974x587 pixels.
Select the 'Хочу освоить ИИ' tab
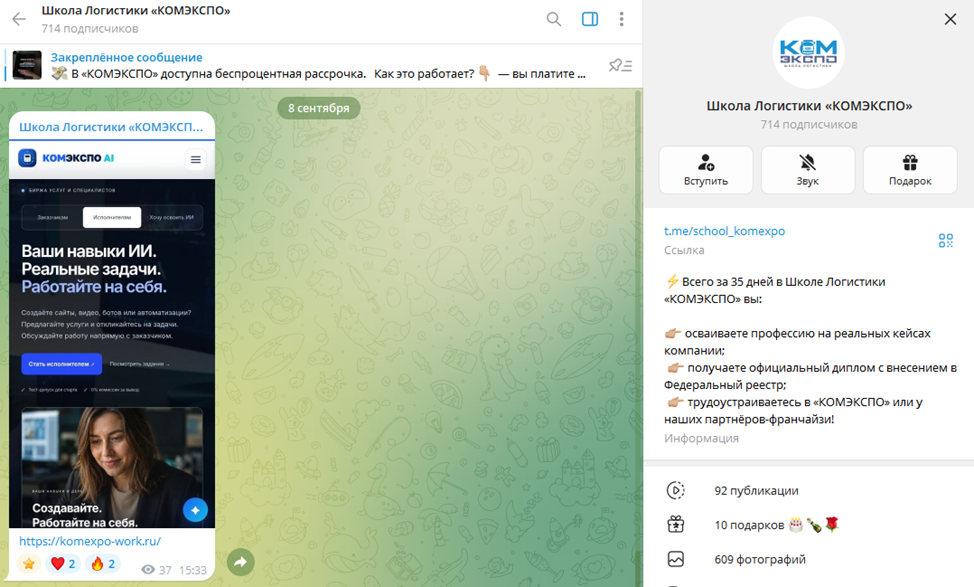171,217
